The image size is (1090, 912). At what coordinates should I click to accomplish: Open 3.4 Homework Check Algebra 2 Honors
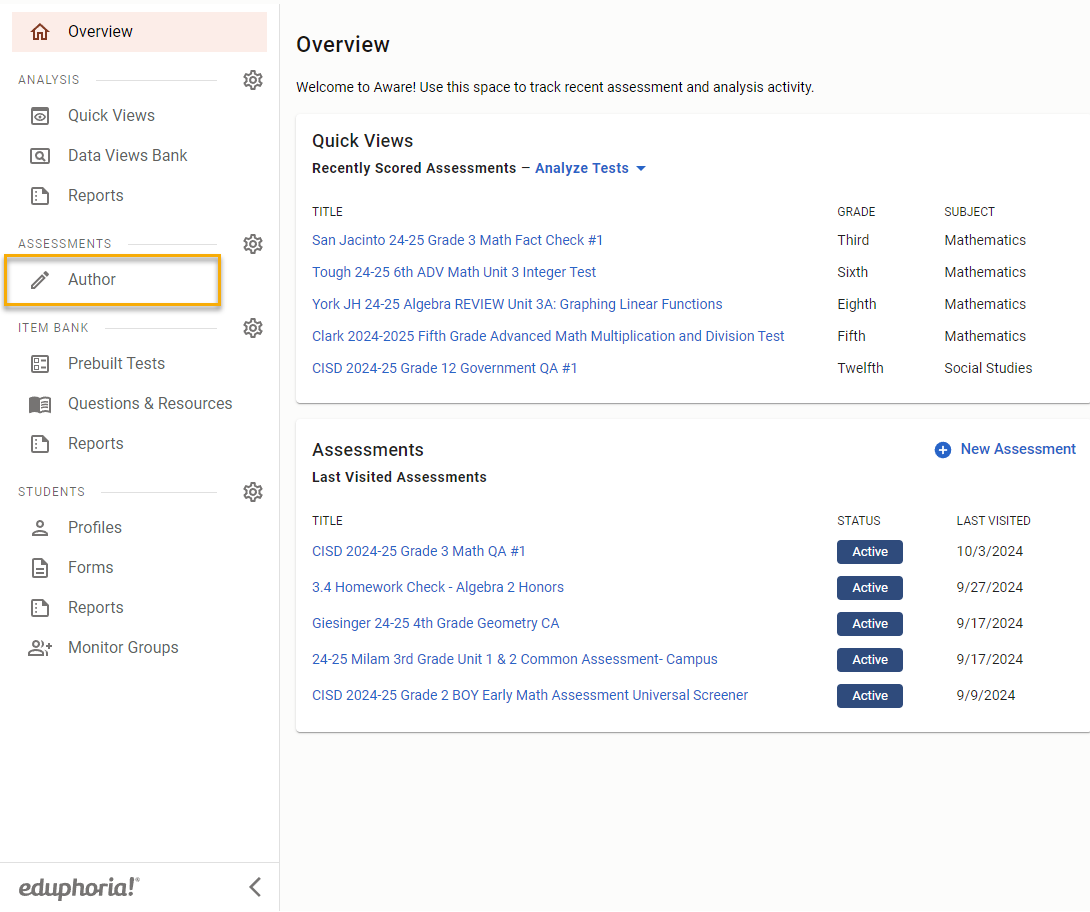click(x=437, y=587)
